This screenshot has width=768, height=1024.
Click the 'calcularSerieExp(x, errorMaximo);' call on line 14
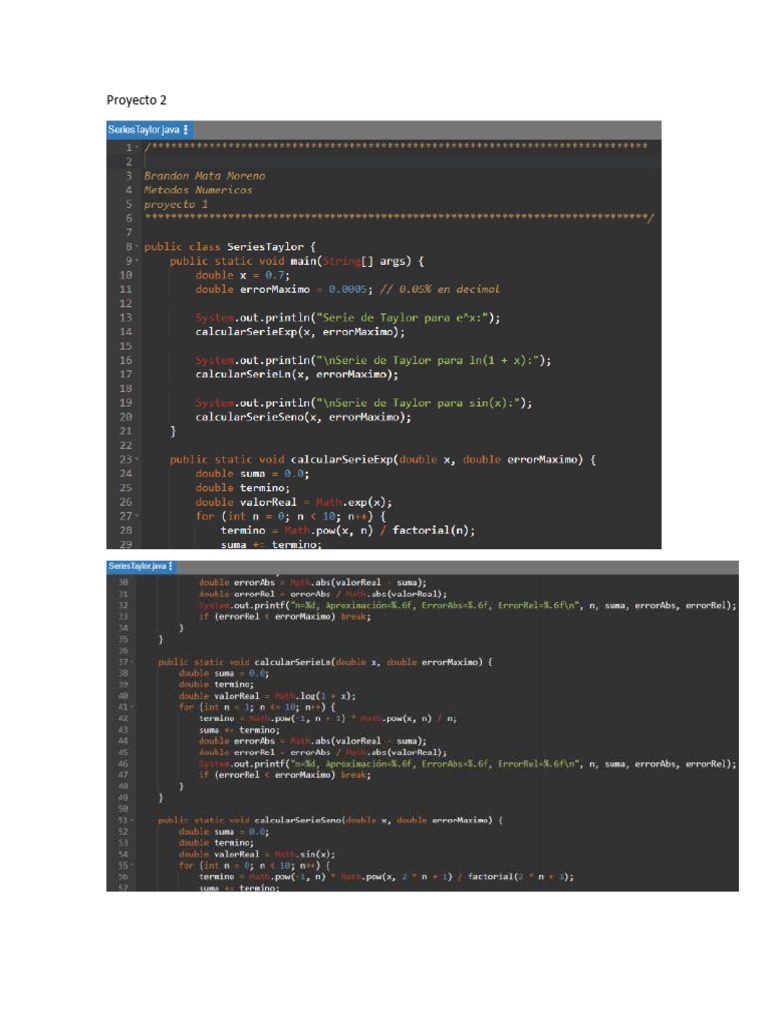300,332
